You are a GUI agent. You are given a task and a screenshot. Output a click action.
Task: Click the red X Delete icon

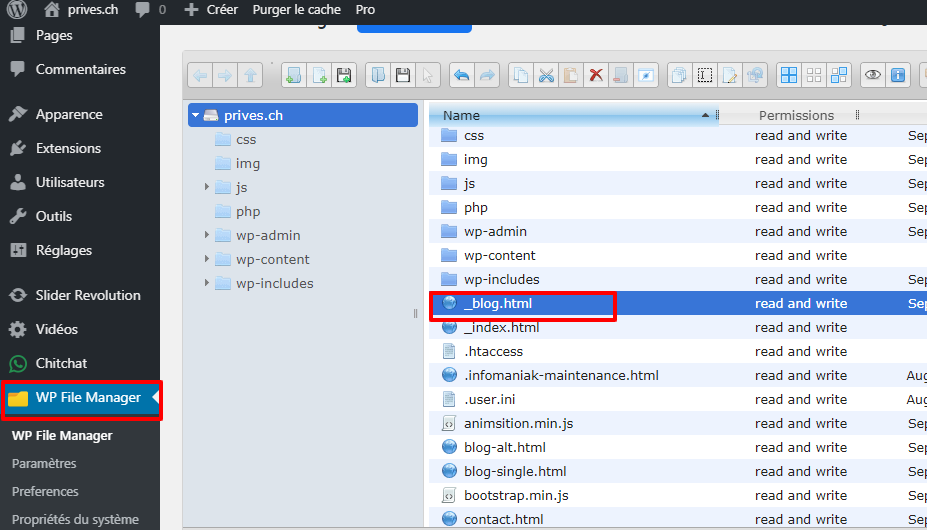click(596, 75)
